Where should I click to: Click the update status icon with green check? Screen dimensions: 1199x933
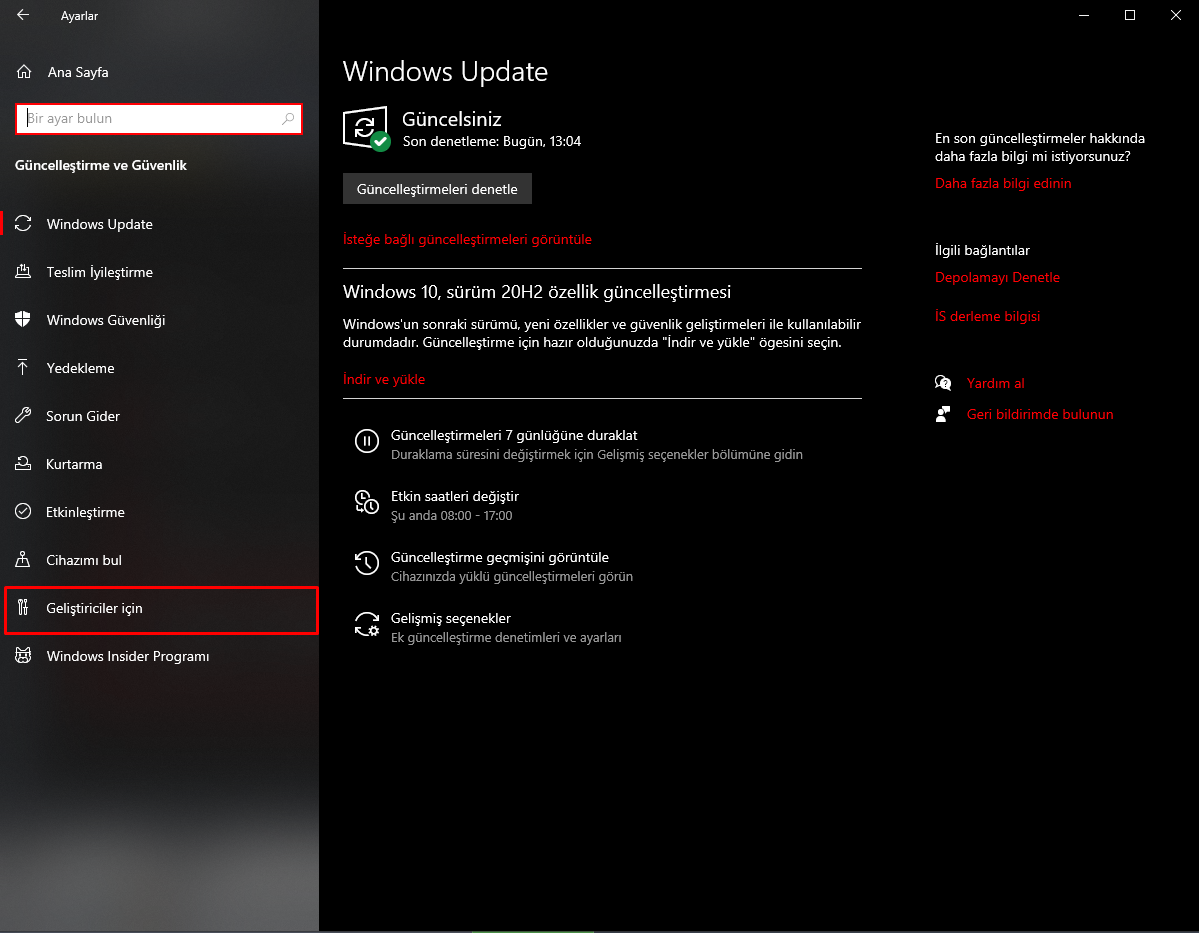(x=366, y=128)
